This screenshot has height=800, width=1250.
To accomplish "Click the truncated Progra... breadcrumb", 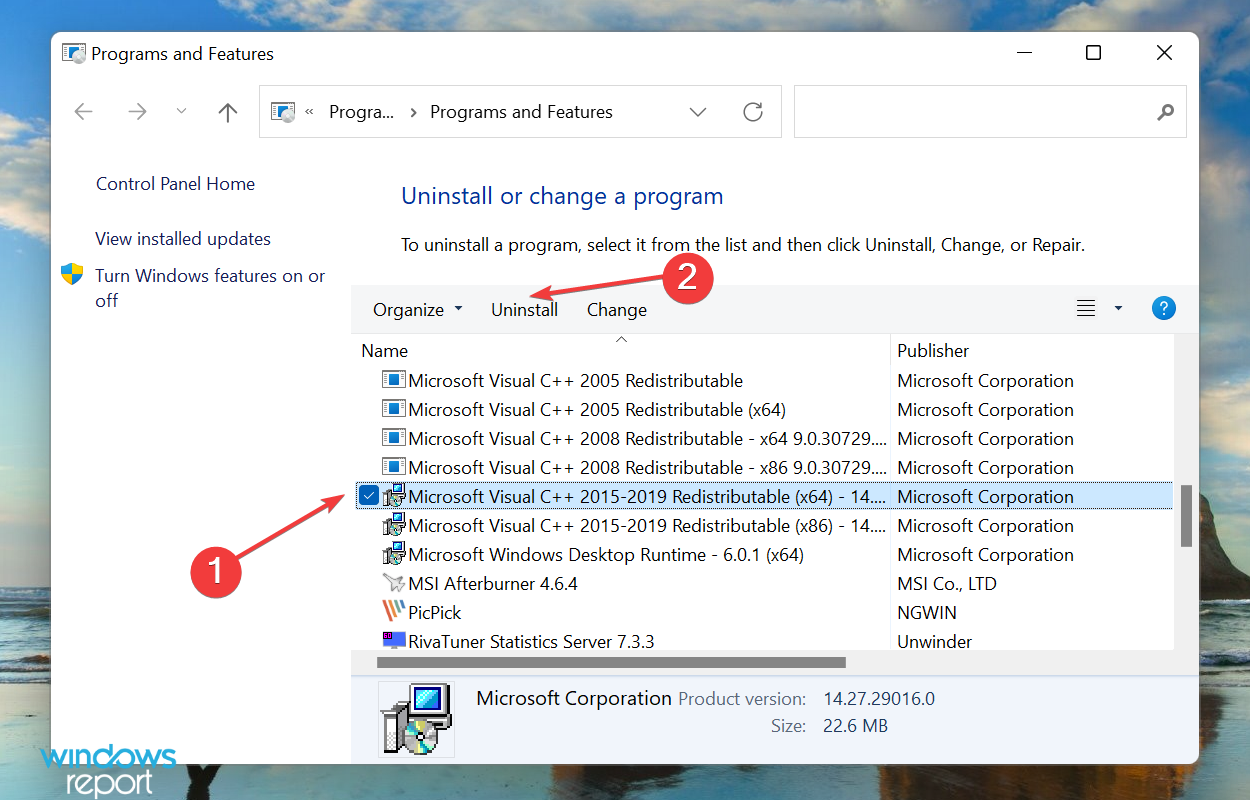I will (362, 112).
